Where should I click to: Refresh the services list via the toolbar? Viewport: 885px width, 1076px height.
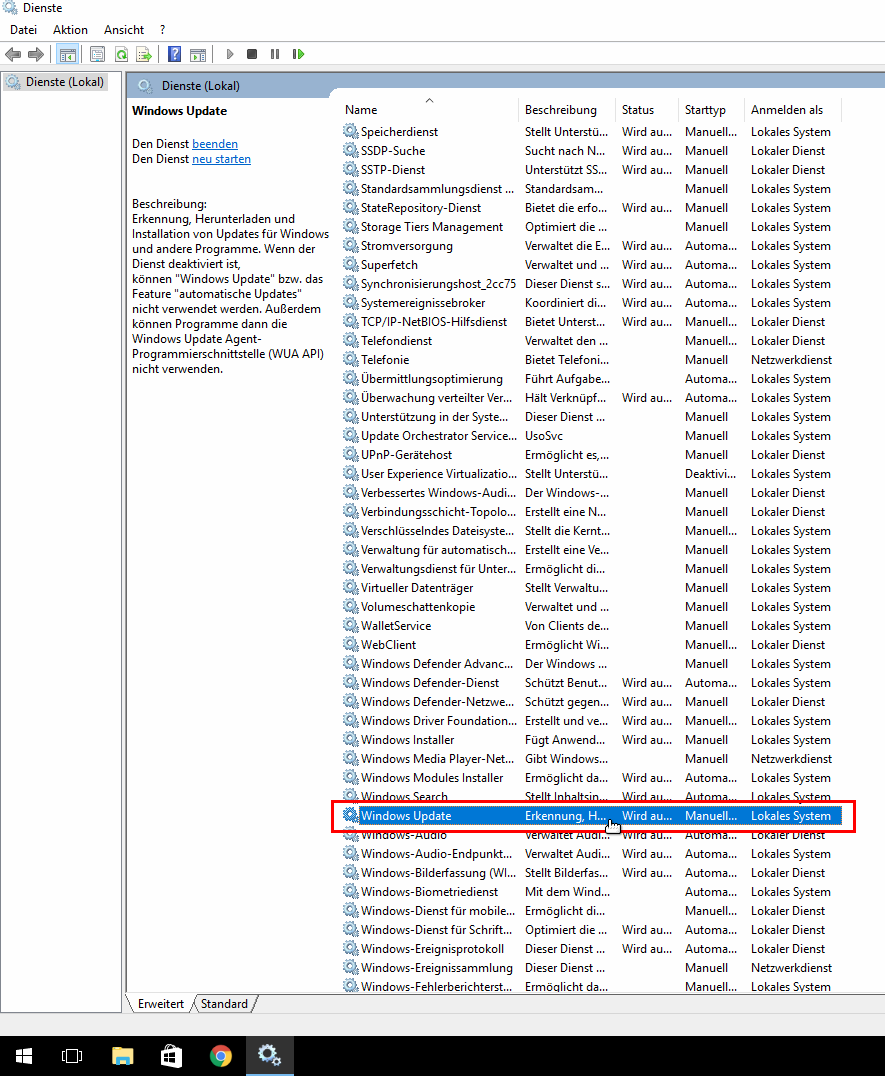pyautogui.click(x=121, y=54)
